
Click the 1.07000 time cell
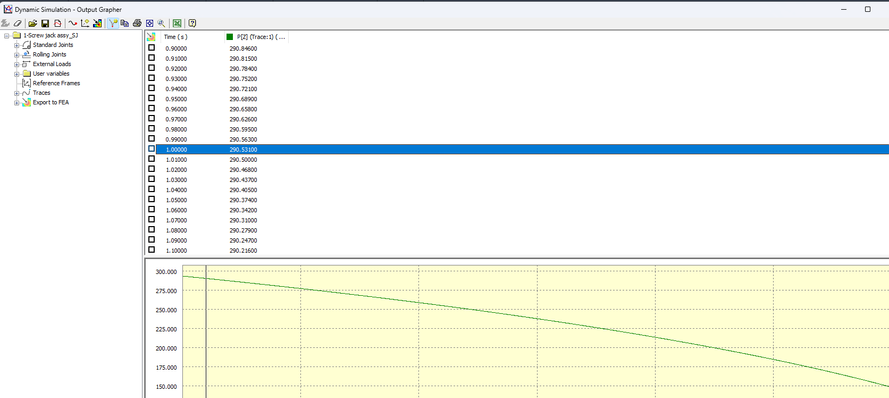click(176, 220)
